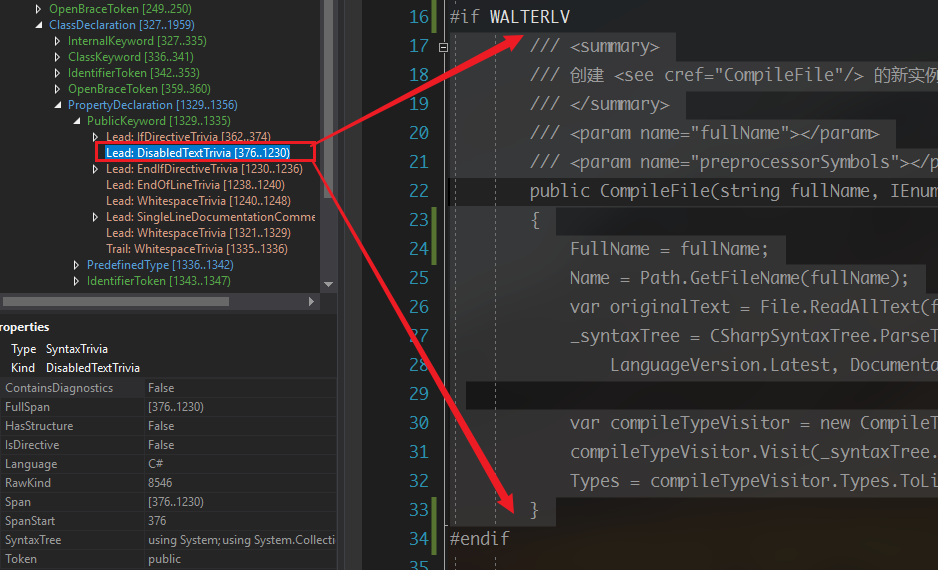938x570 pixels.
Task: Click the Token property value public
Action: [165, 559]
